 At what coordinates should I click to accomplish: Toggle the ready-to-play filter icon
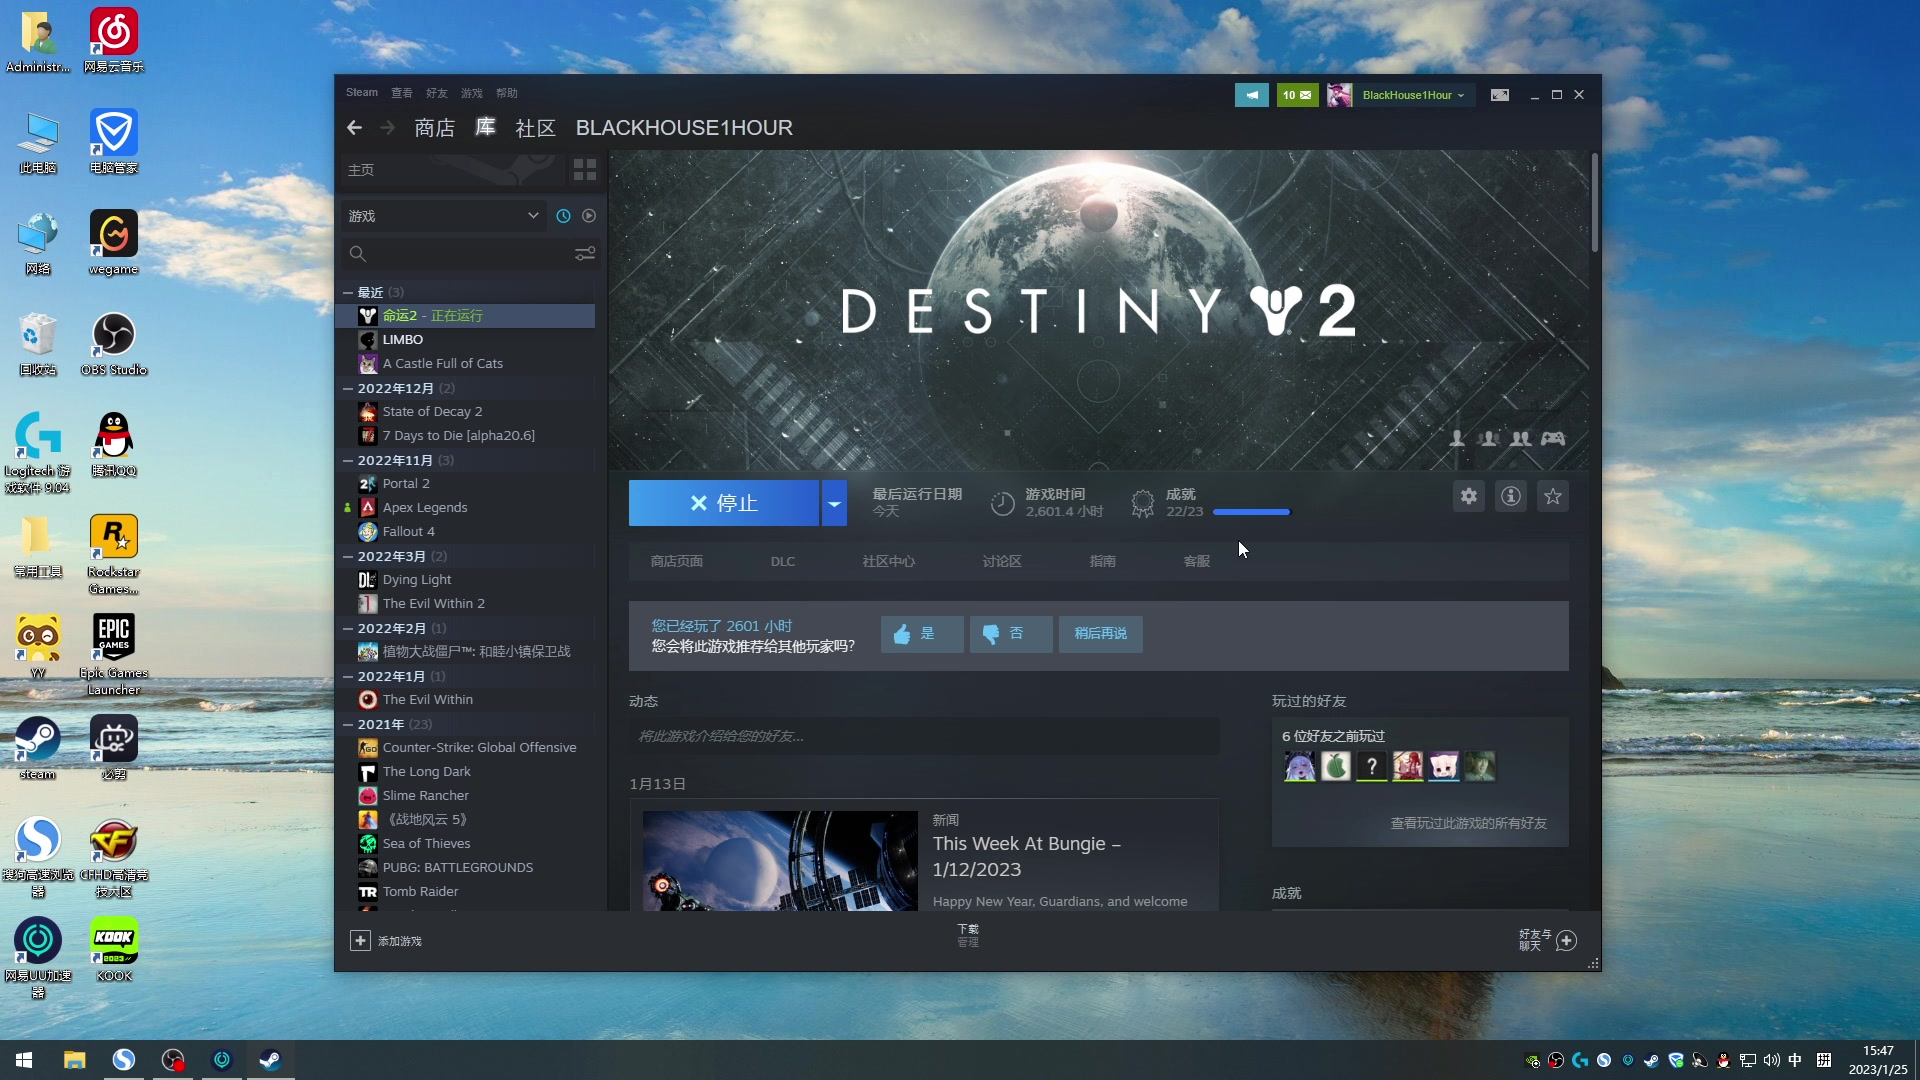pos(589,216)
